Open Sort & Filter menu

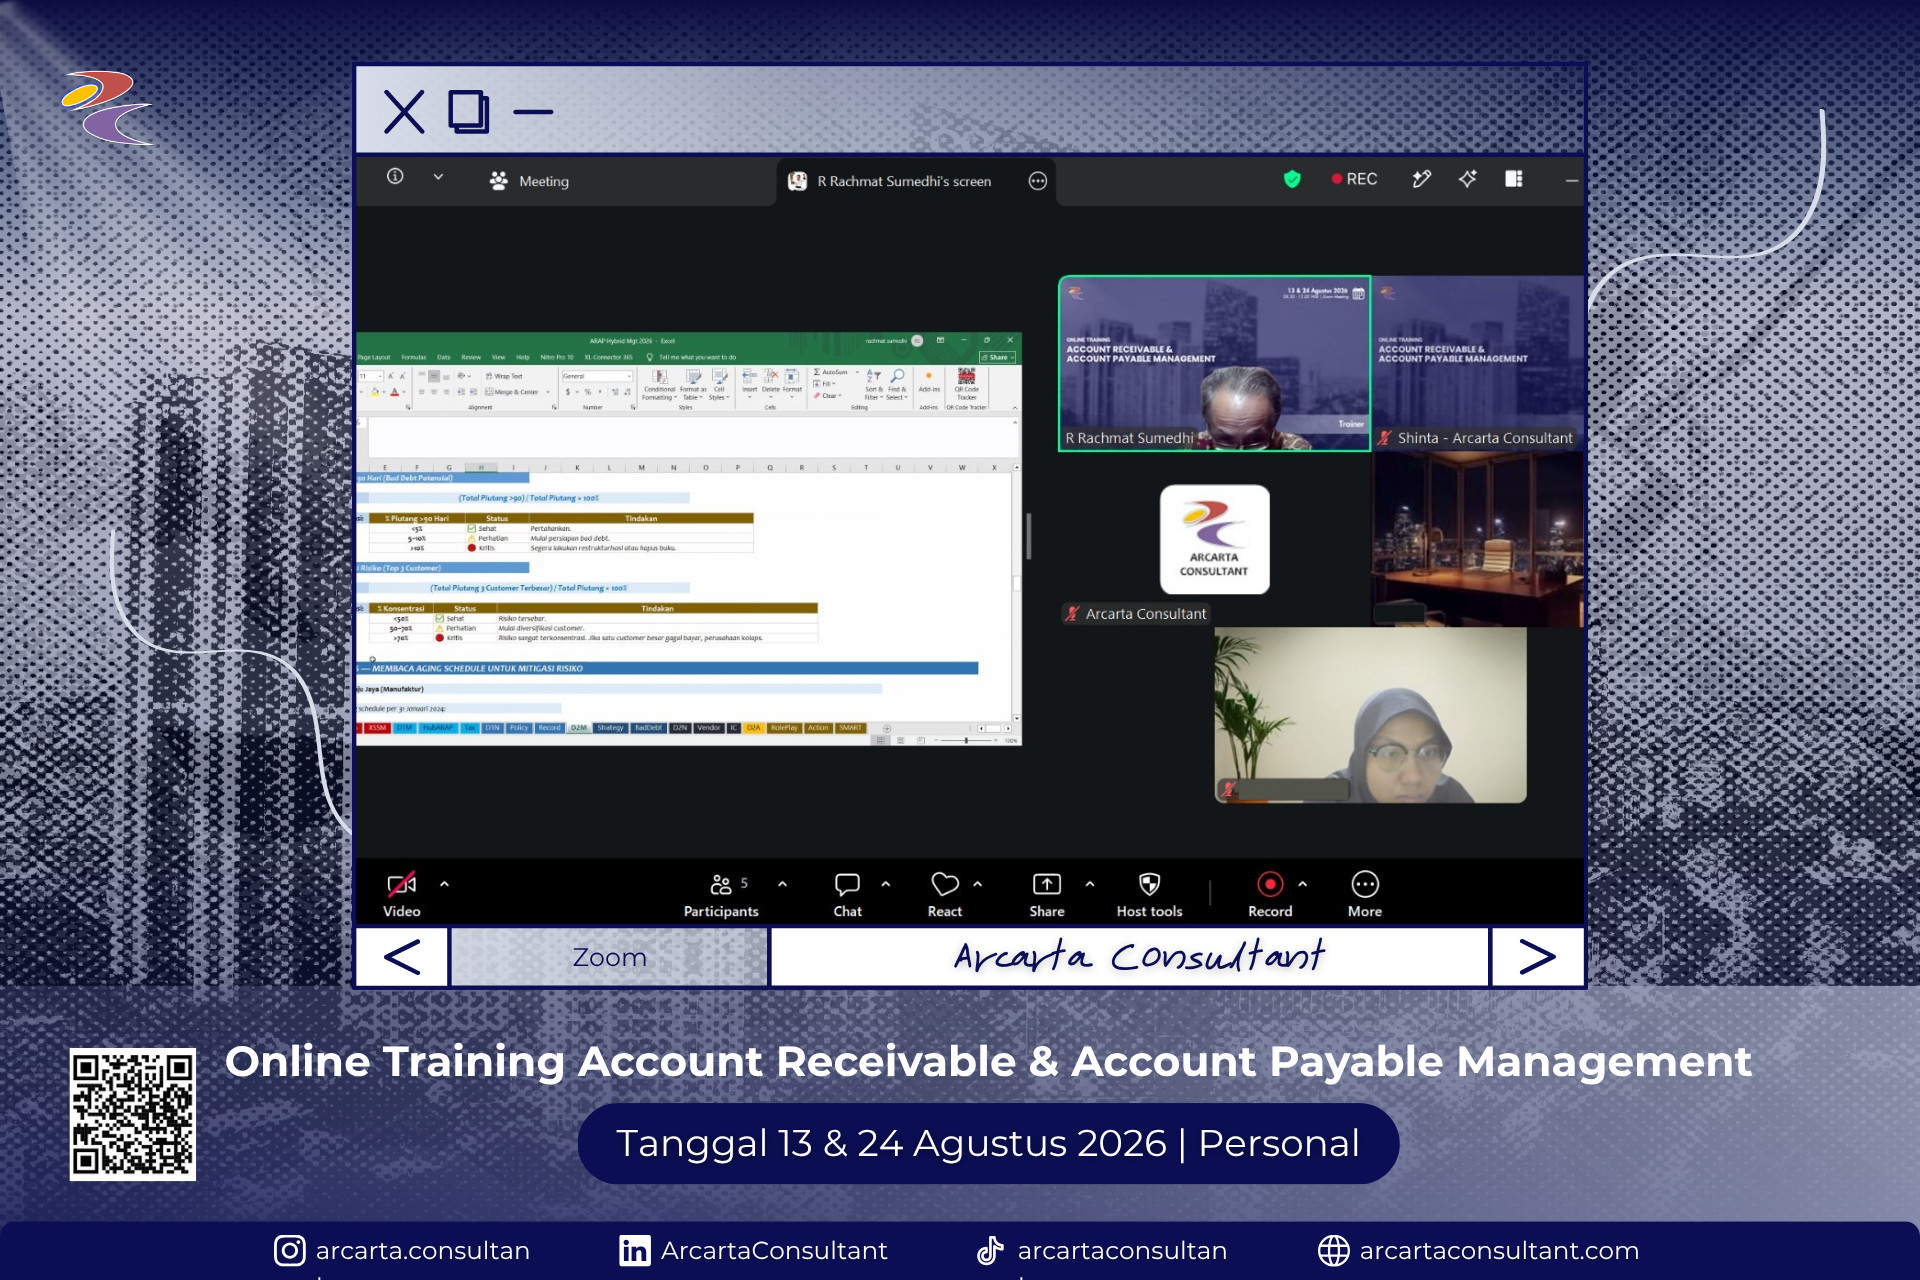pyautogui.click(x=874, y=385)
